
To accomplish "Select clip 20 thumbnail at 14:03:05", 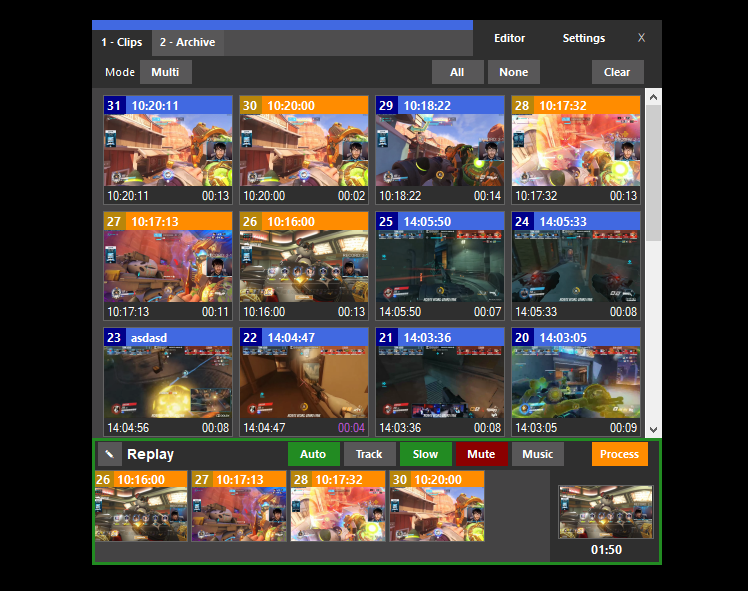I will point(576,382).
